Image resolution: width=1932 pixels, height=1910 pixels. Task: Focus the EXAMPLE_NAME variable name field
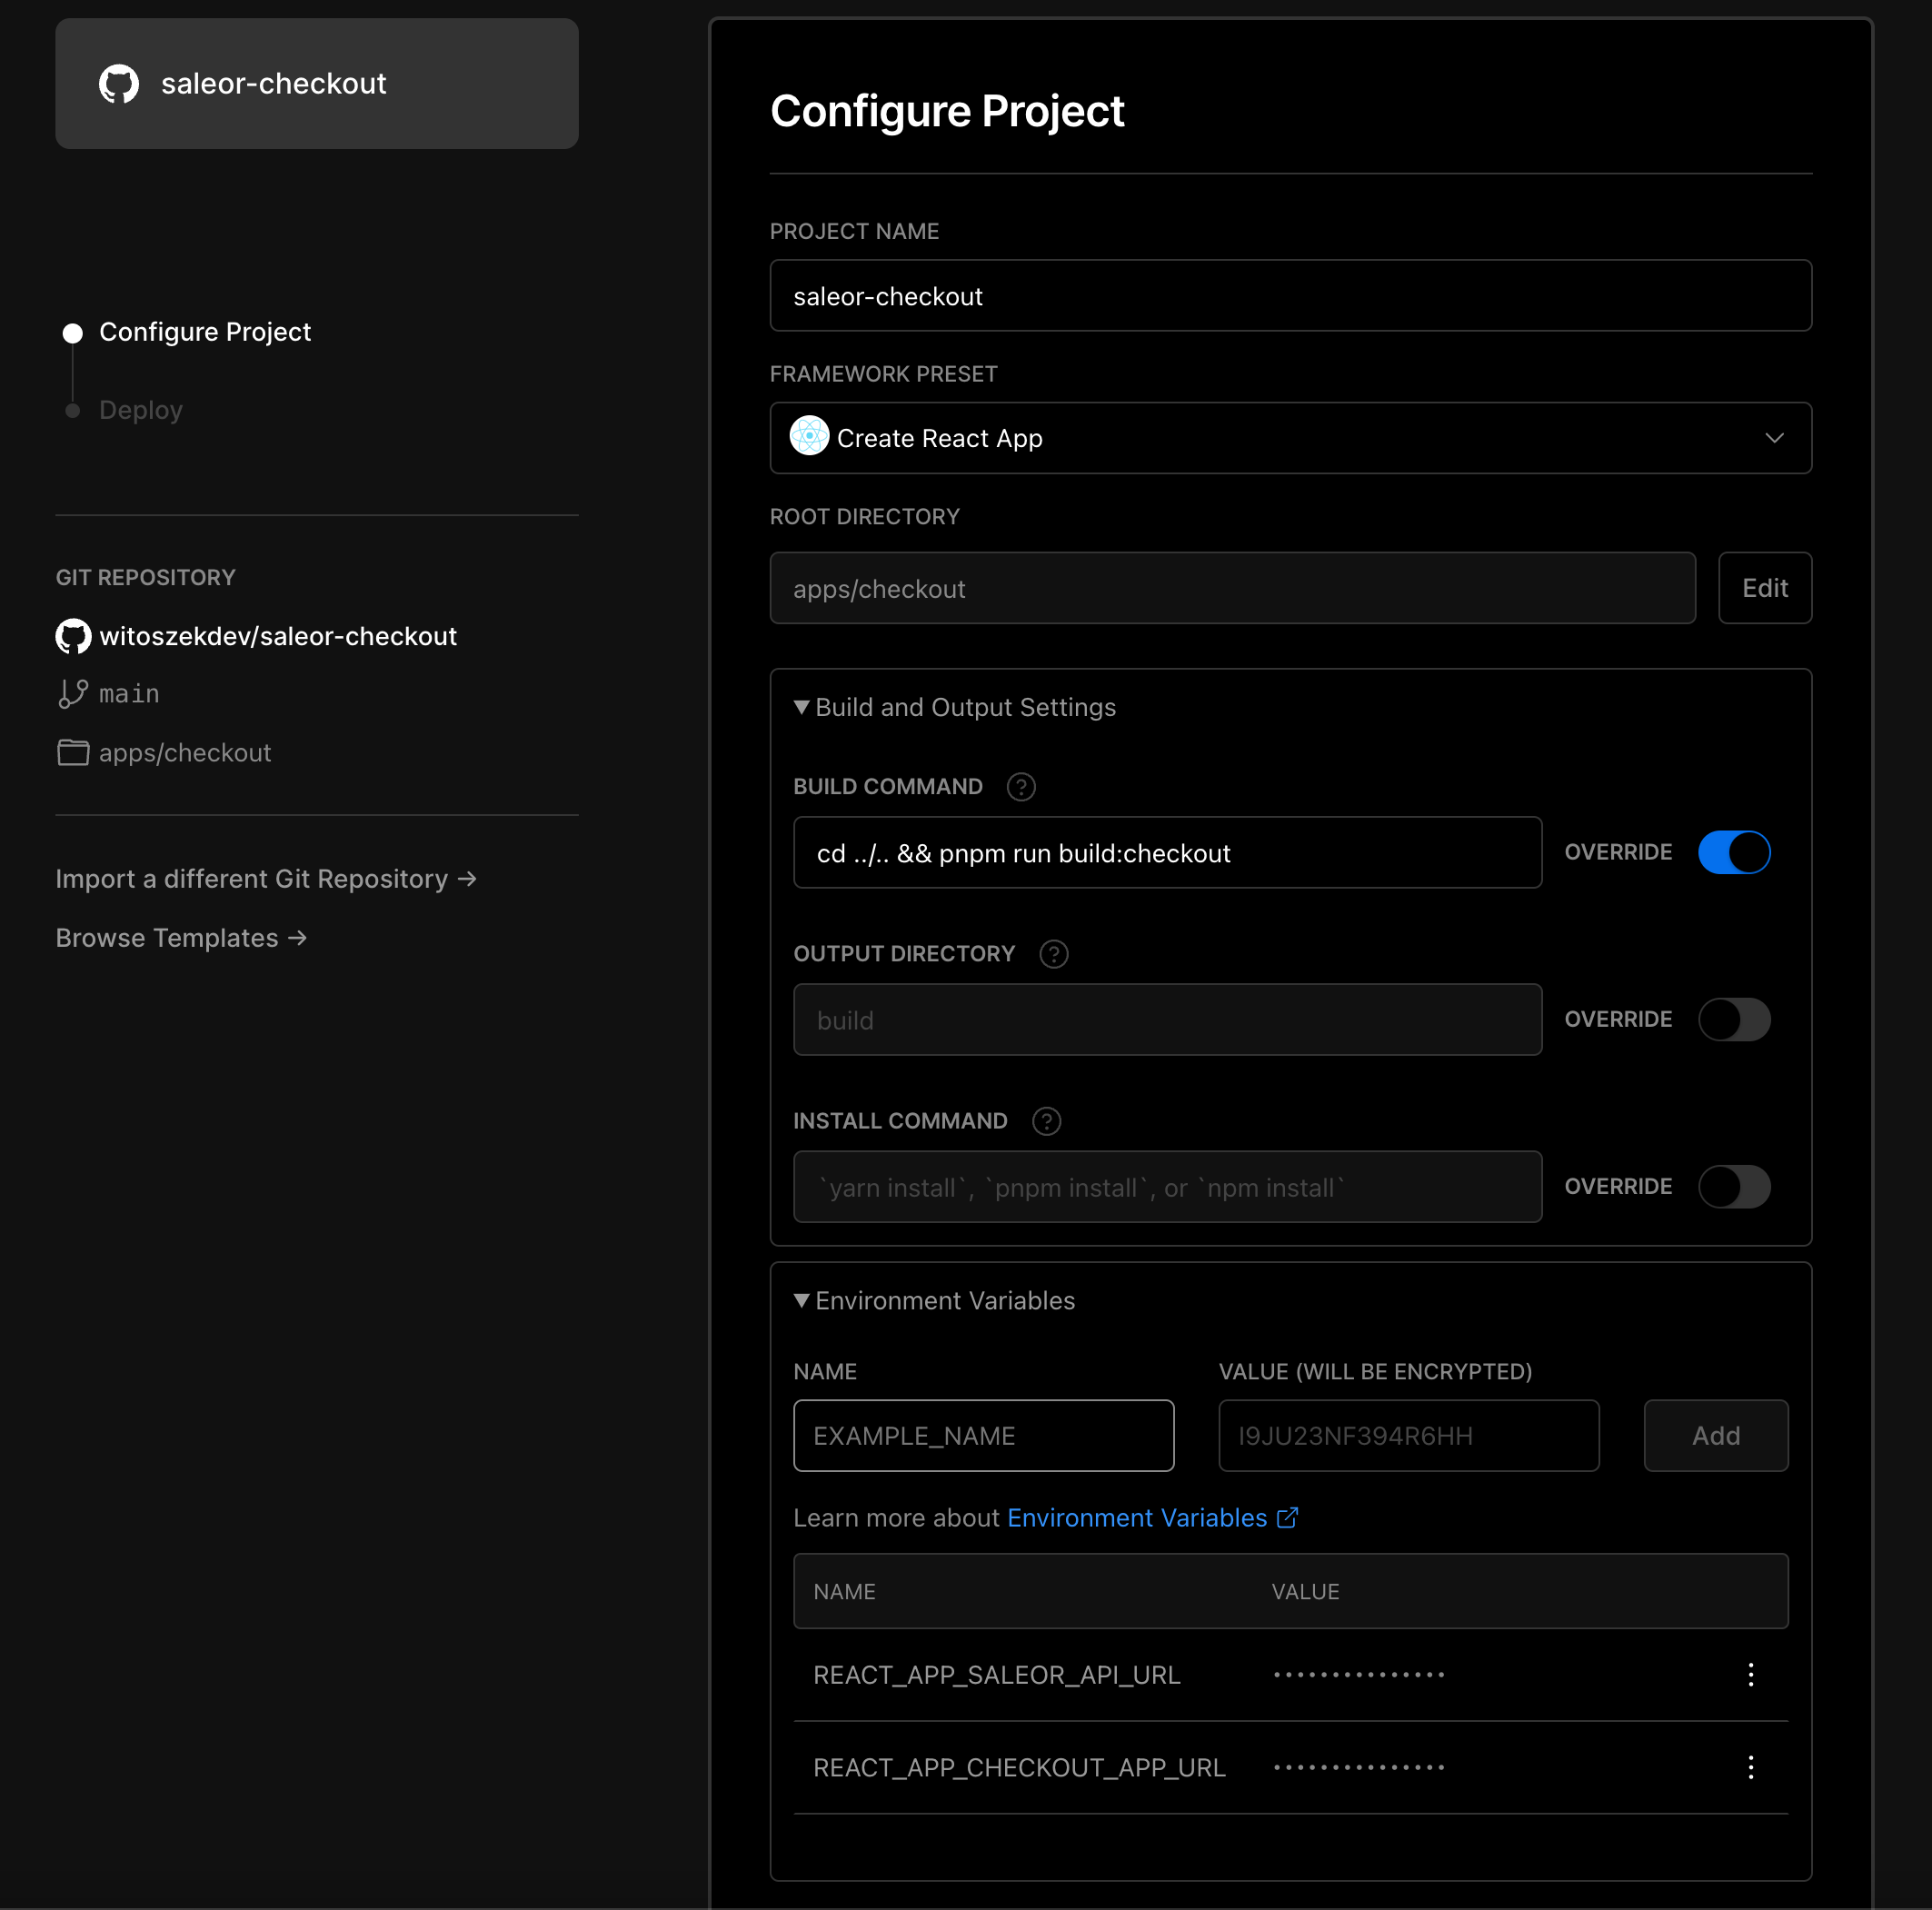pyautogui.click(x=983, y=1435)
